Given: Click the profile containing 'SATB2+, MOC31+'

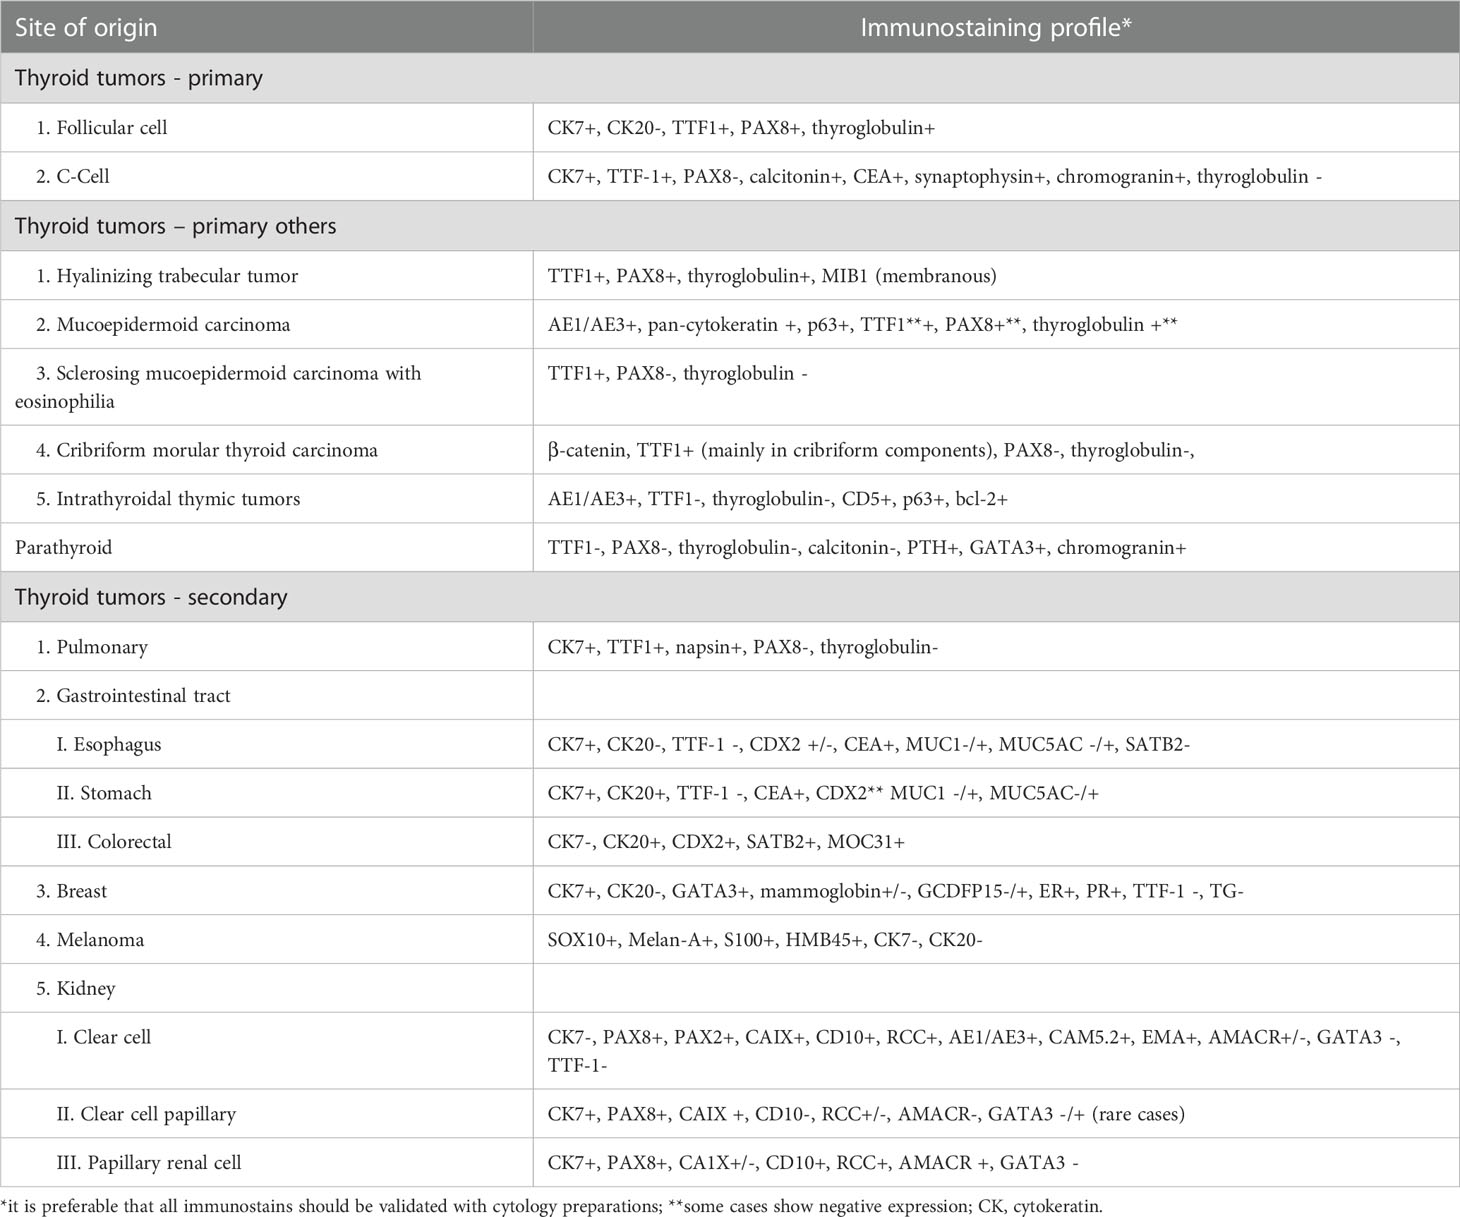Looking at the screenshot, I should coord(726,842).
